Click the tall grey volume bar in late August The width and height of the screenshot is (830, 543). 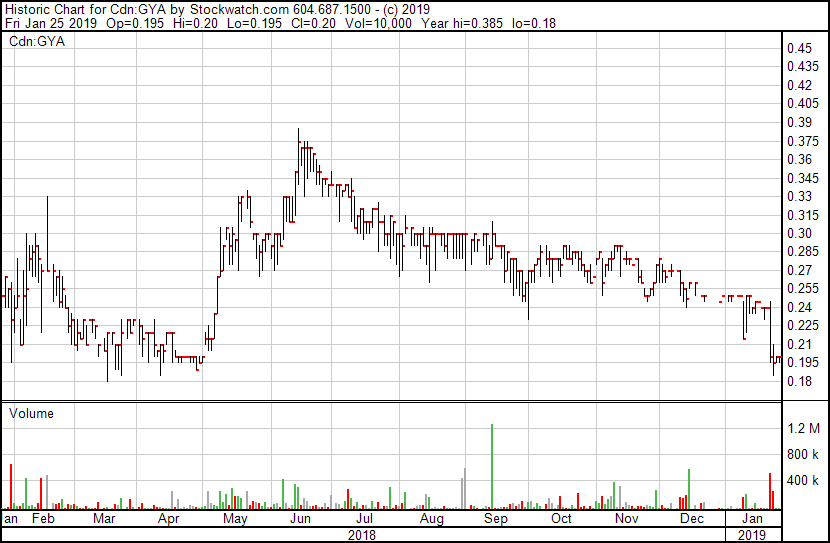pyautogui.click(x=465, y=488)
